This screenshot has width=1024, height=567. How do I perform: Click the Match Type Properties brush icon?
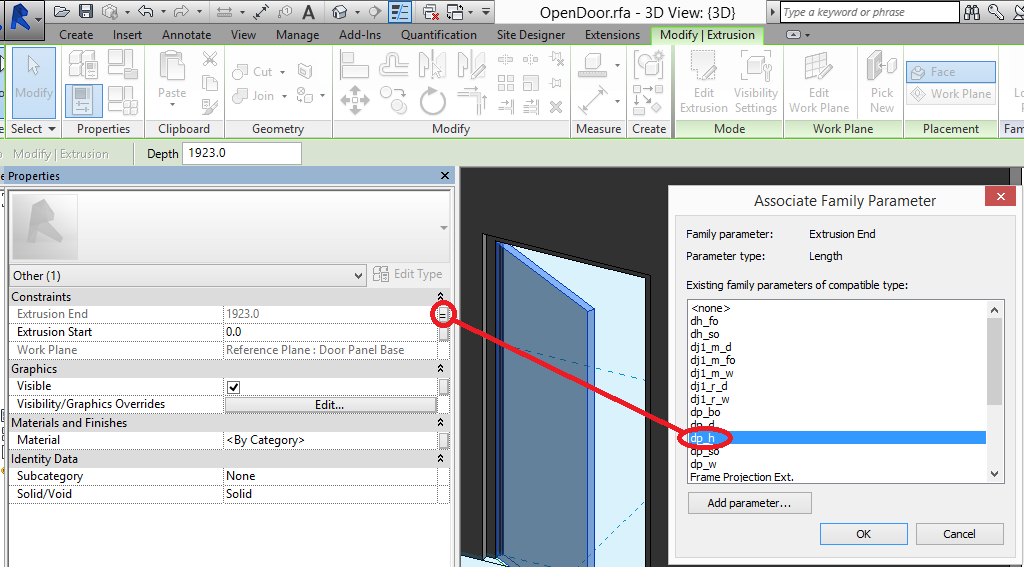pos(210,106)
